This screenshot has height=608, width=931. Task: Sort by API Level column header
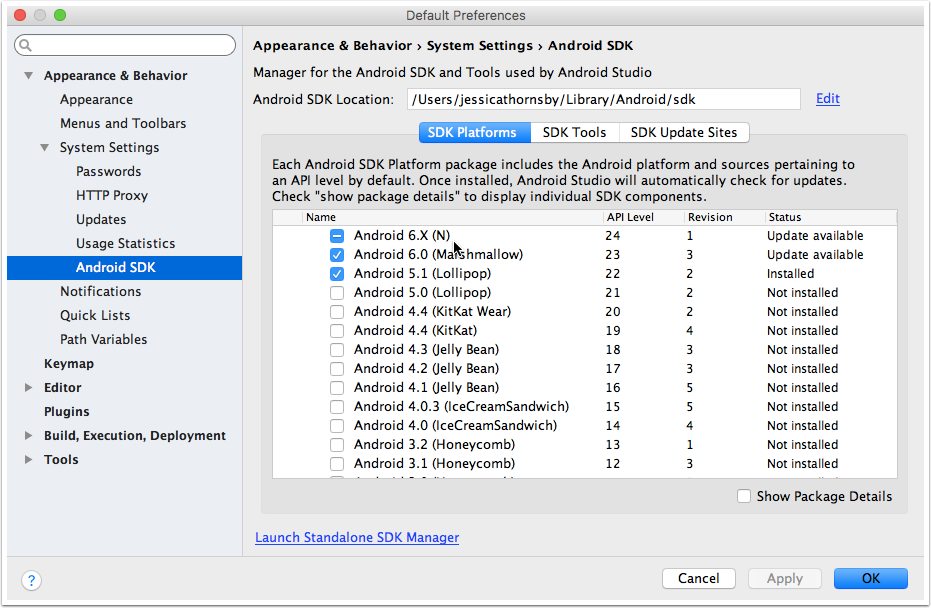click(x=644, y=217)
